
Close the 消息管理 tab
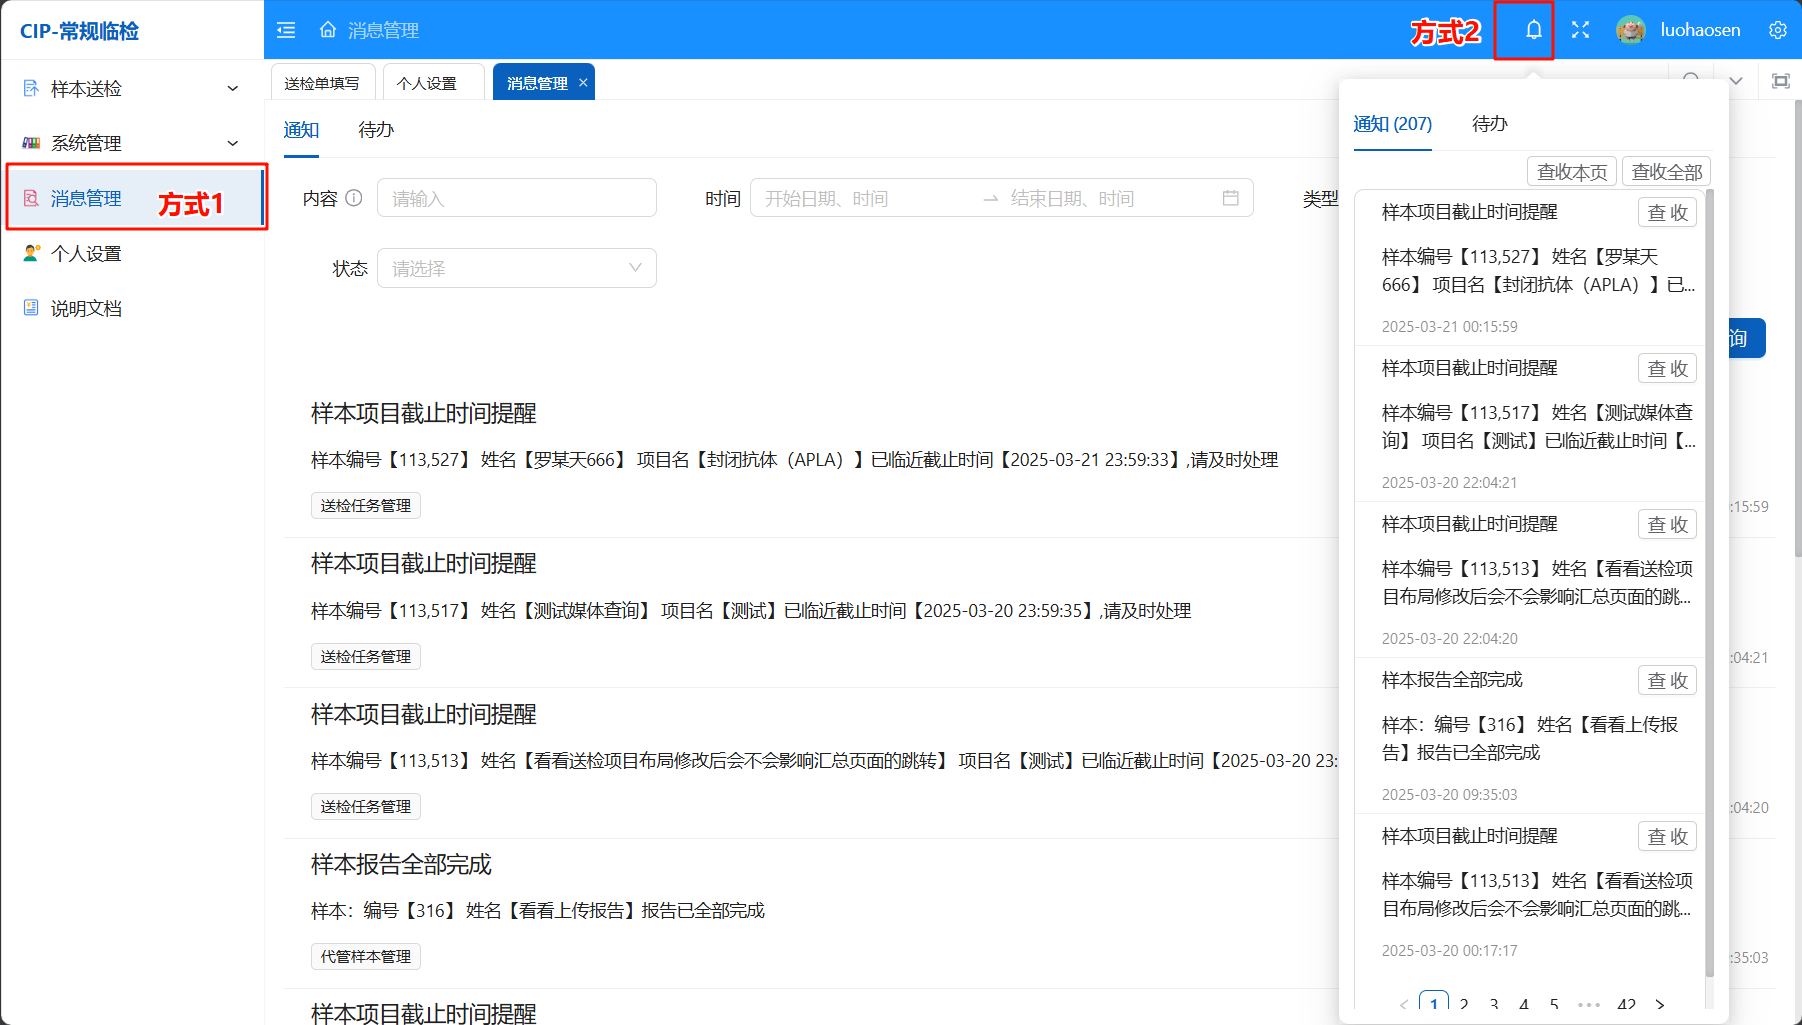coord(583,83)
